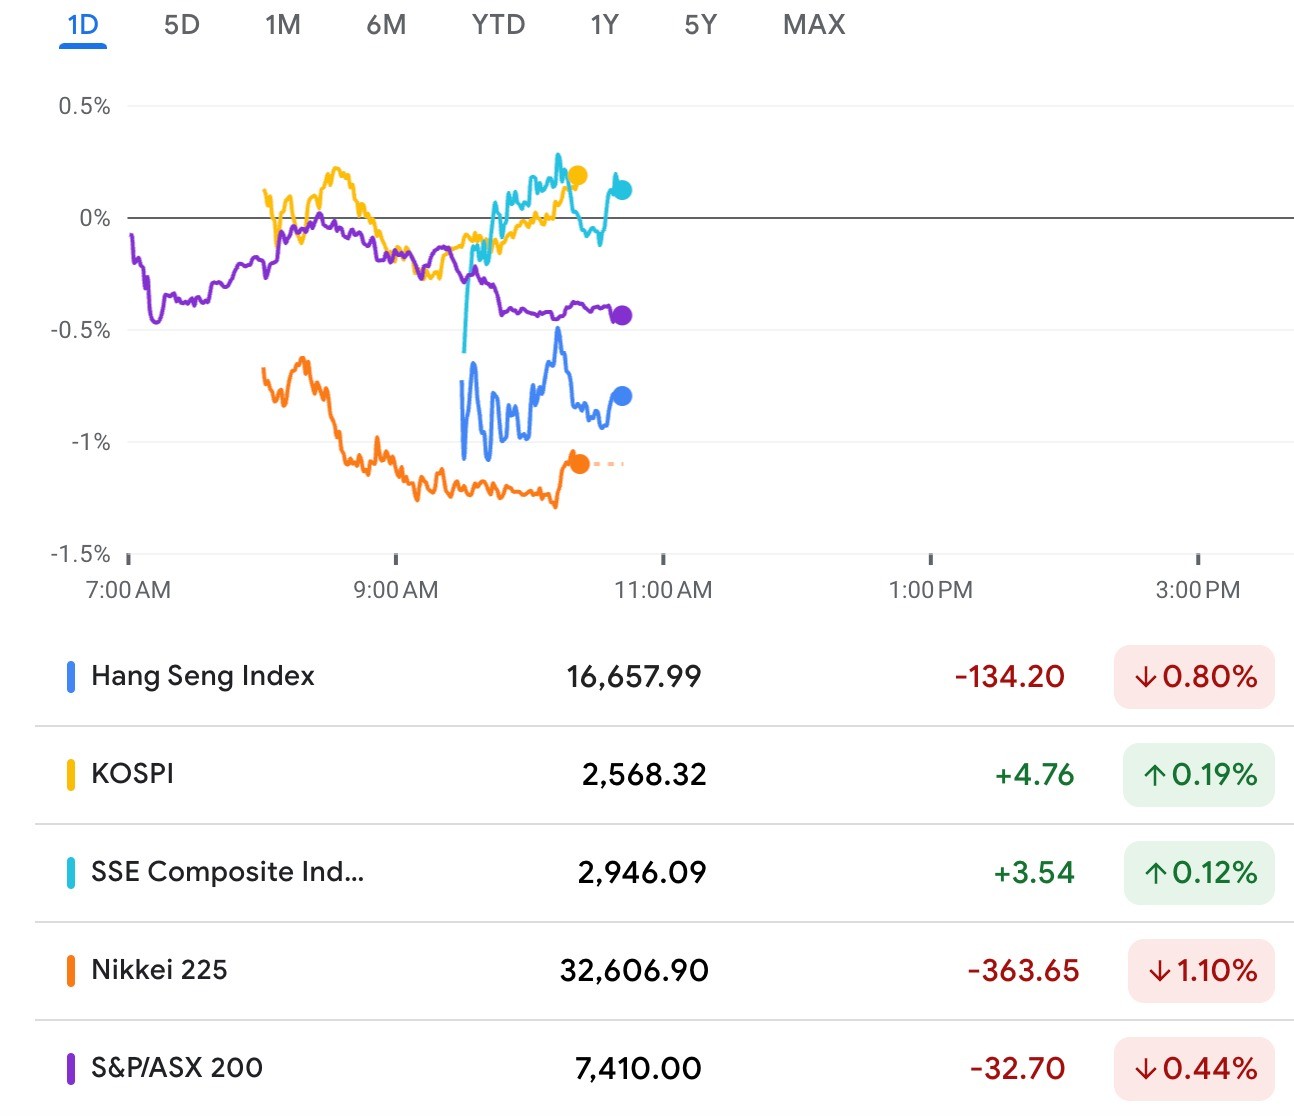Click the SSE Composite up 0.12% badge
The width and height of the screenshot is (1294, 1116).
[x=1199, y=873]
